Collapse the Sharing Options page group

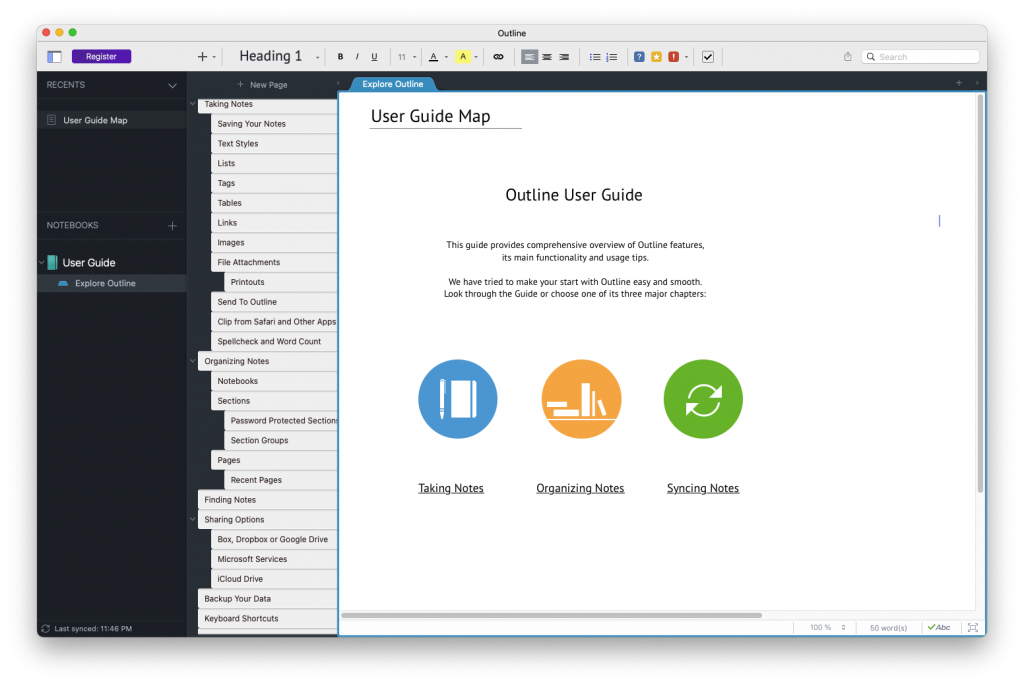pos(193,519)
